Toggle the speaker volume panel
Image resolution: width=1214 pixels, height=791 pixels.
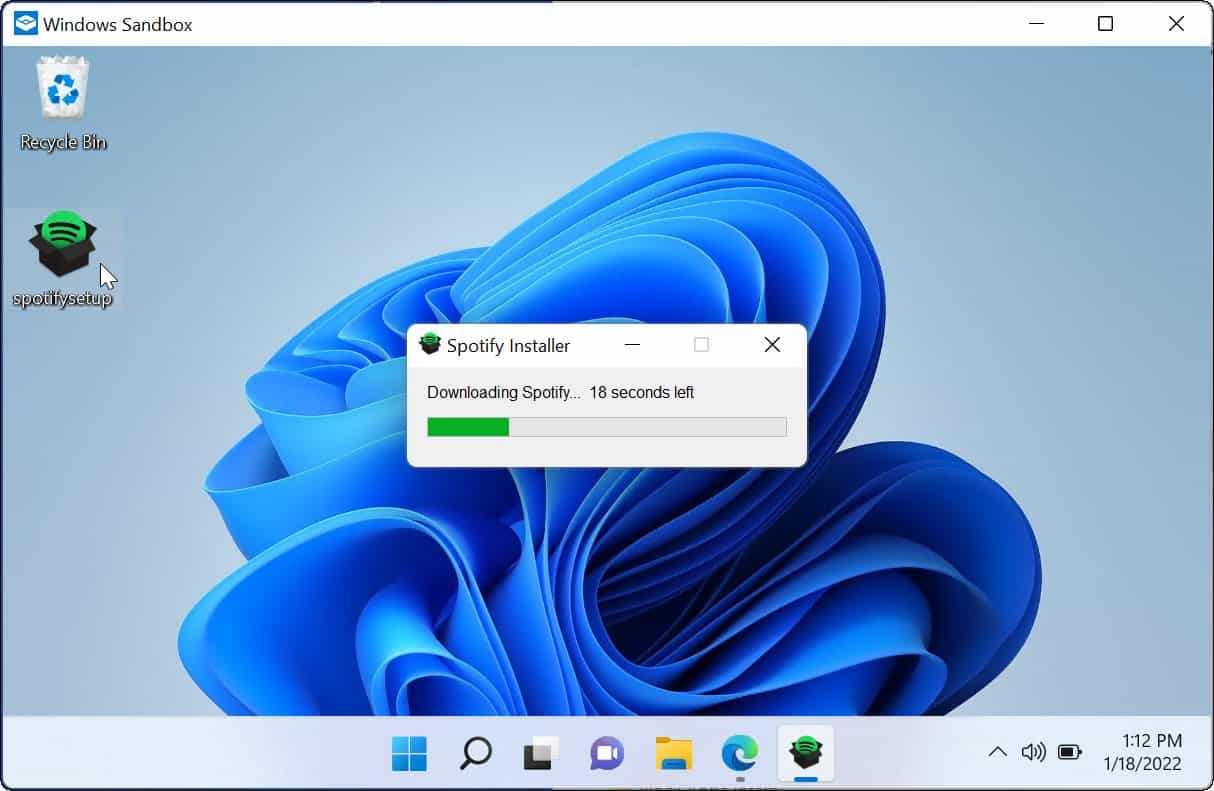1034,753
